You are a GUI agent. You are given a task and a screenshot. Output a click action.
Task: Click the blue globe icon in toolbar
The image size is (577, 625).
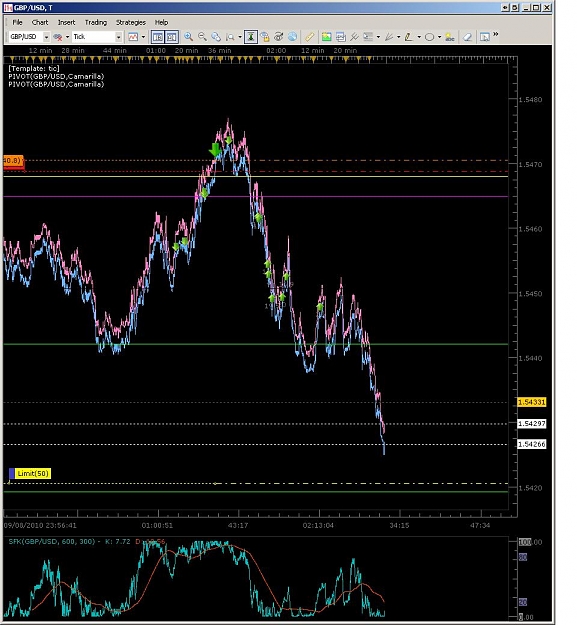[x=292, y=37]
